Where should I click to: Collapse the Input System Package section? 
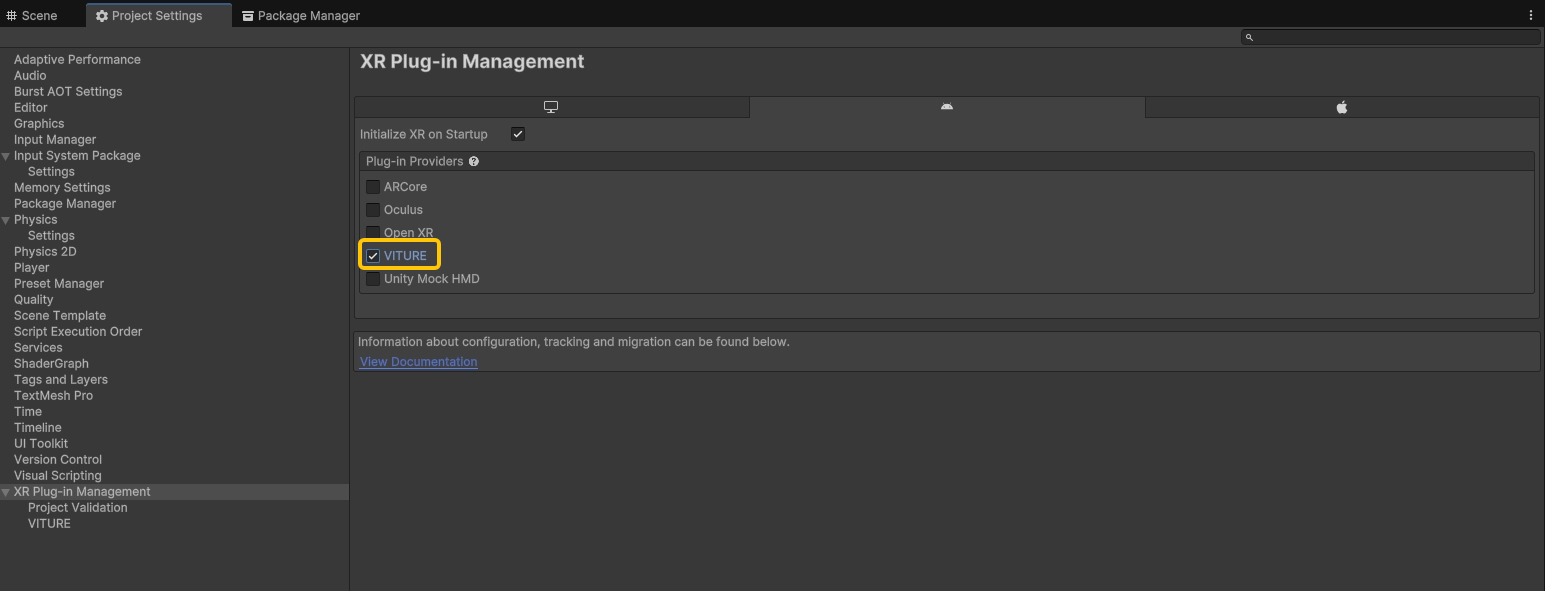click(x=6, y=156)
